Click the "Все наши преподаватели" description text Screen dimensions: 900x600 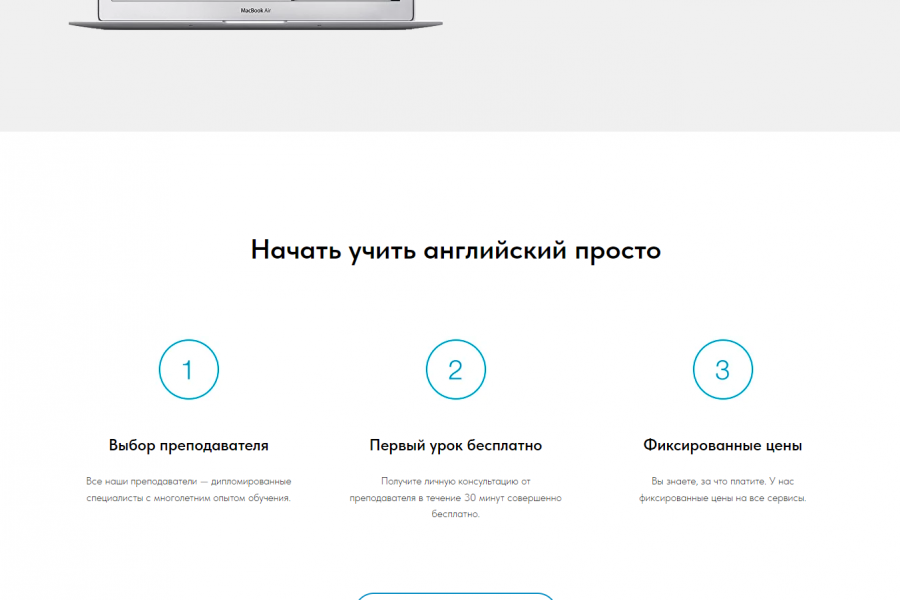(189, 490)
